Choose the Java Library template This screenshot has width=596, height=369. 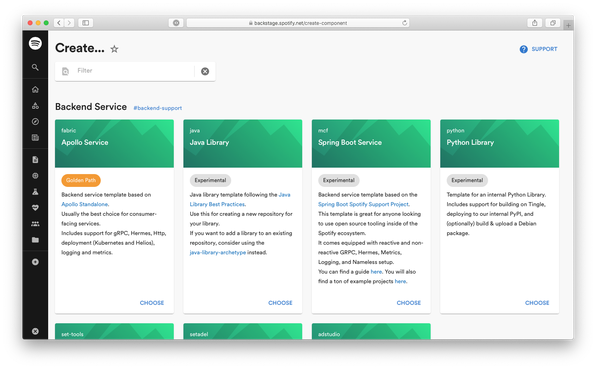point(280,303)
